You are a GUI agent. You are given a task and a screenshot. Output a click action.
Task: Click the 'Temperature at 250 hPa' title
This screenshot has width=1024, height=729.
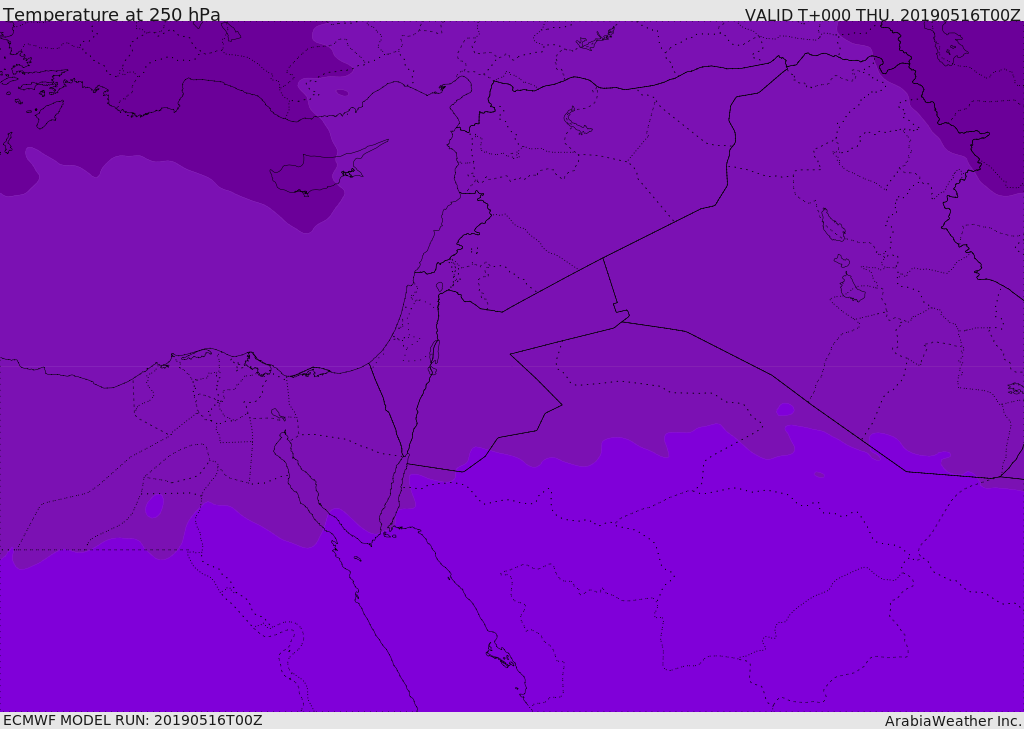tap(112, 14)
